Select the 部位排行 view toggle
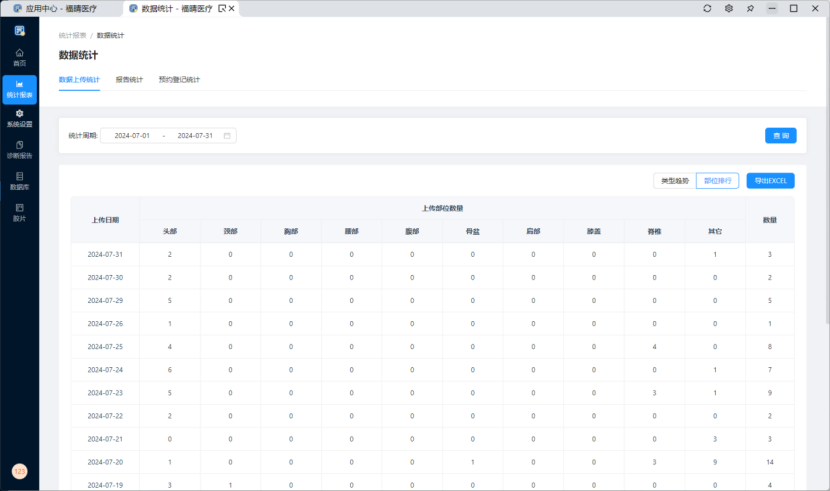Viewport: 830px width, 491px height. [717, 181]
